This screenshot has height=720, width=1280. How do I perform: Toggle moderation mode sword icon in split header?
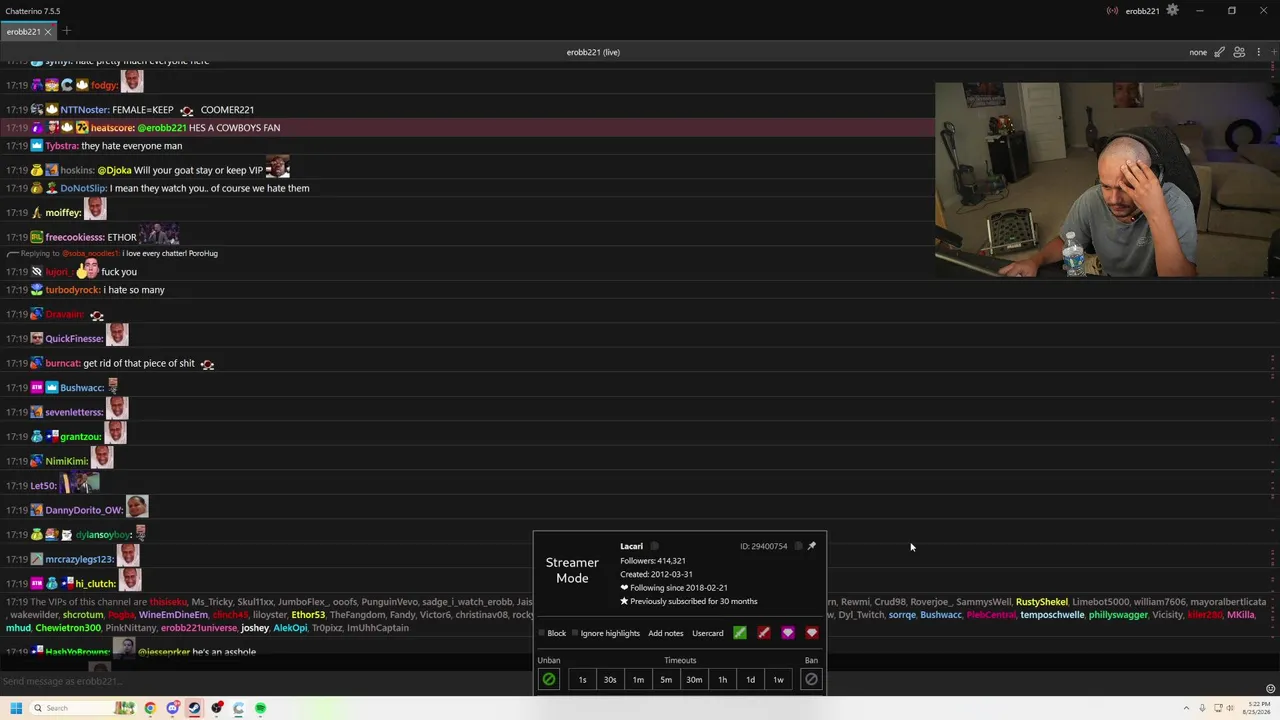point(1219,52)
